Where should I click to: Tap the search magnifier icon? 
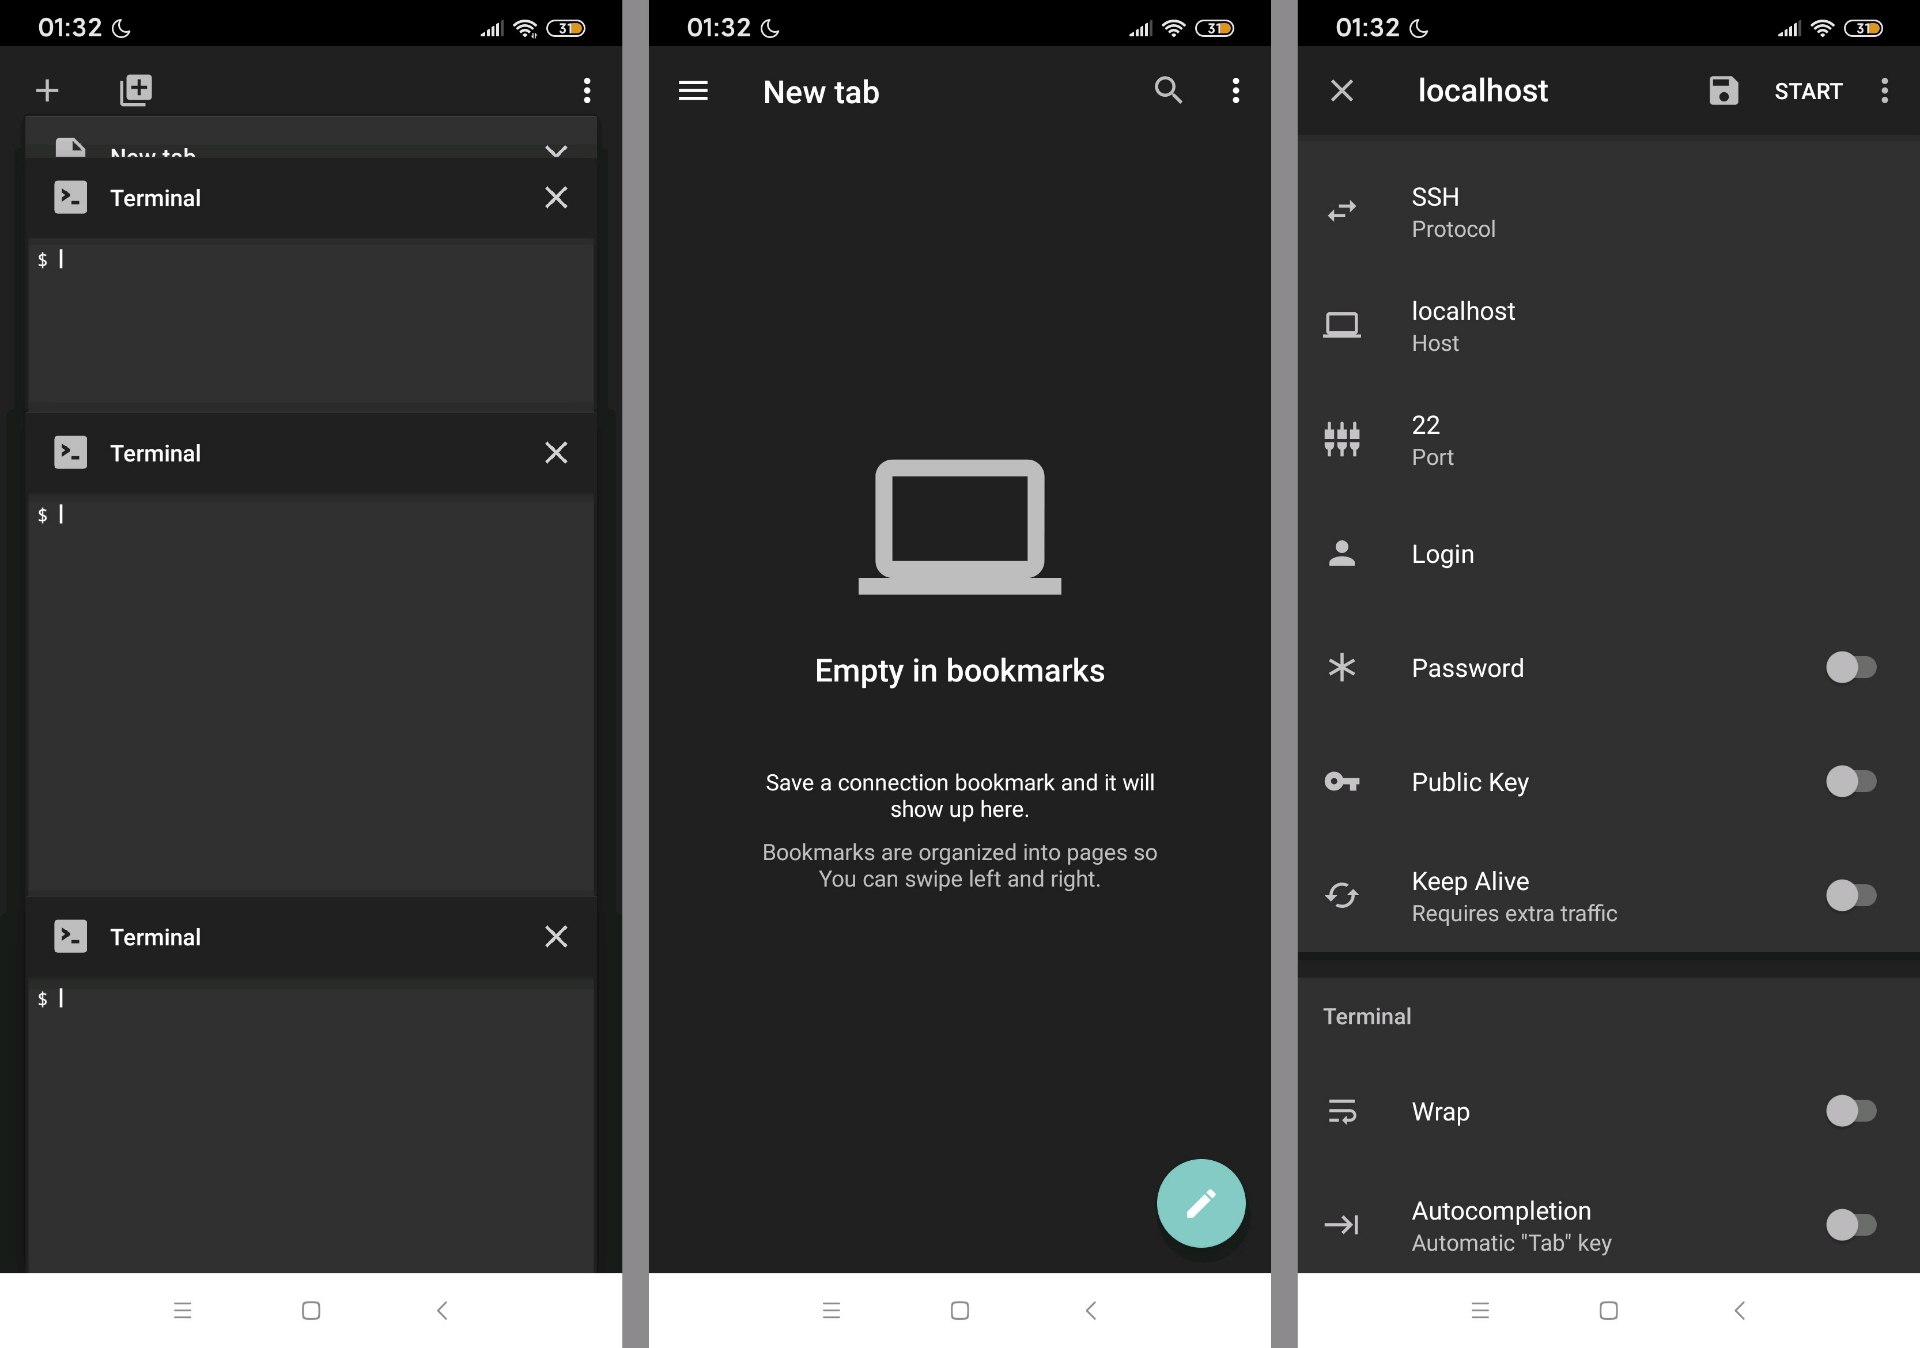point(1167,91)
